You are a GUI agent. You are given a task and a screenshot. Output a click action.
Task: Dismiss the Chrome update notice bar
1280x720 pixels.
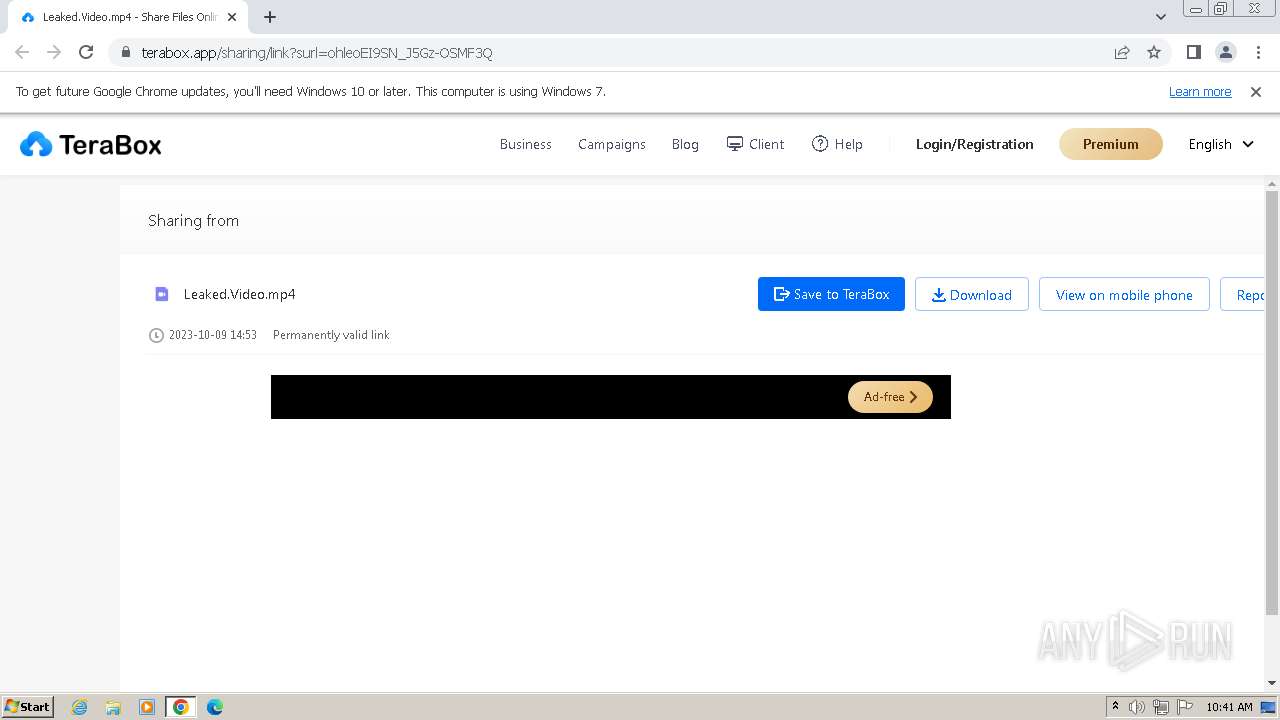[1256, 91]
